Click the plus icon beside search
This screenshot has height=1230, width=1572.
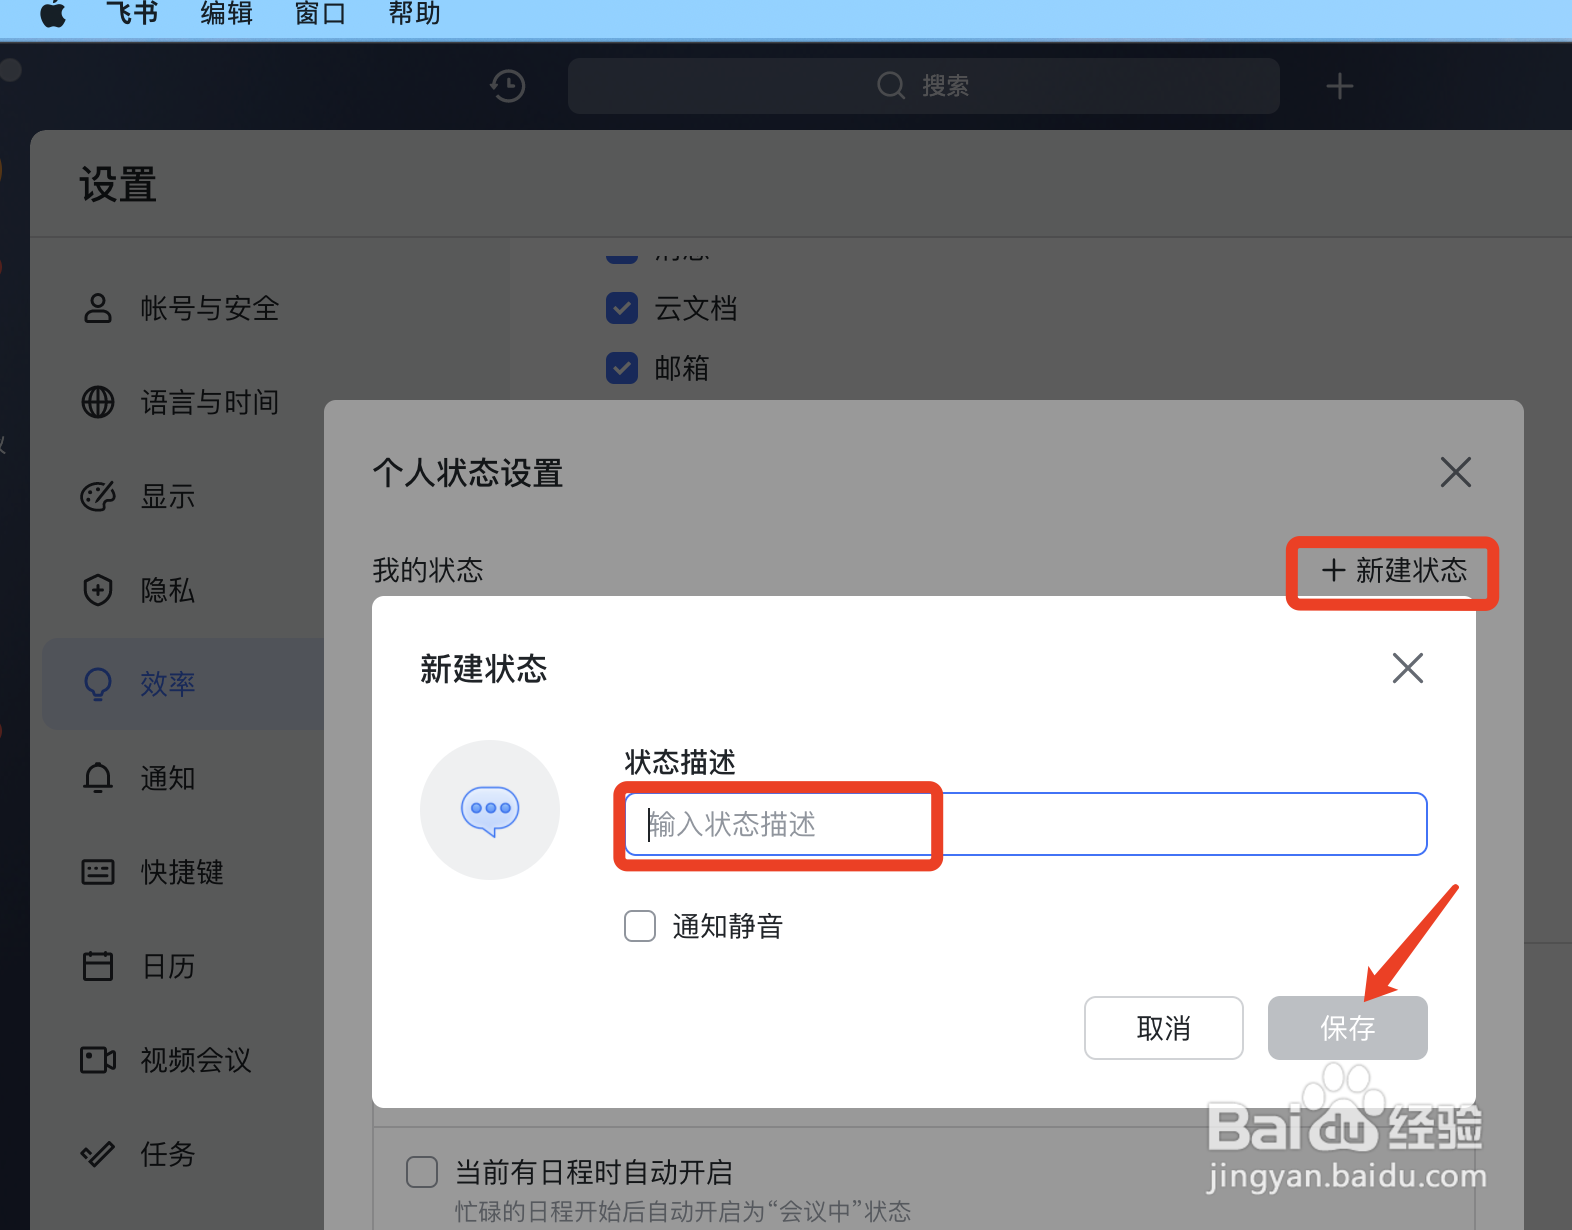point(1340,86)
